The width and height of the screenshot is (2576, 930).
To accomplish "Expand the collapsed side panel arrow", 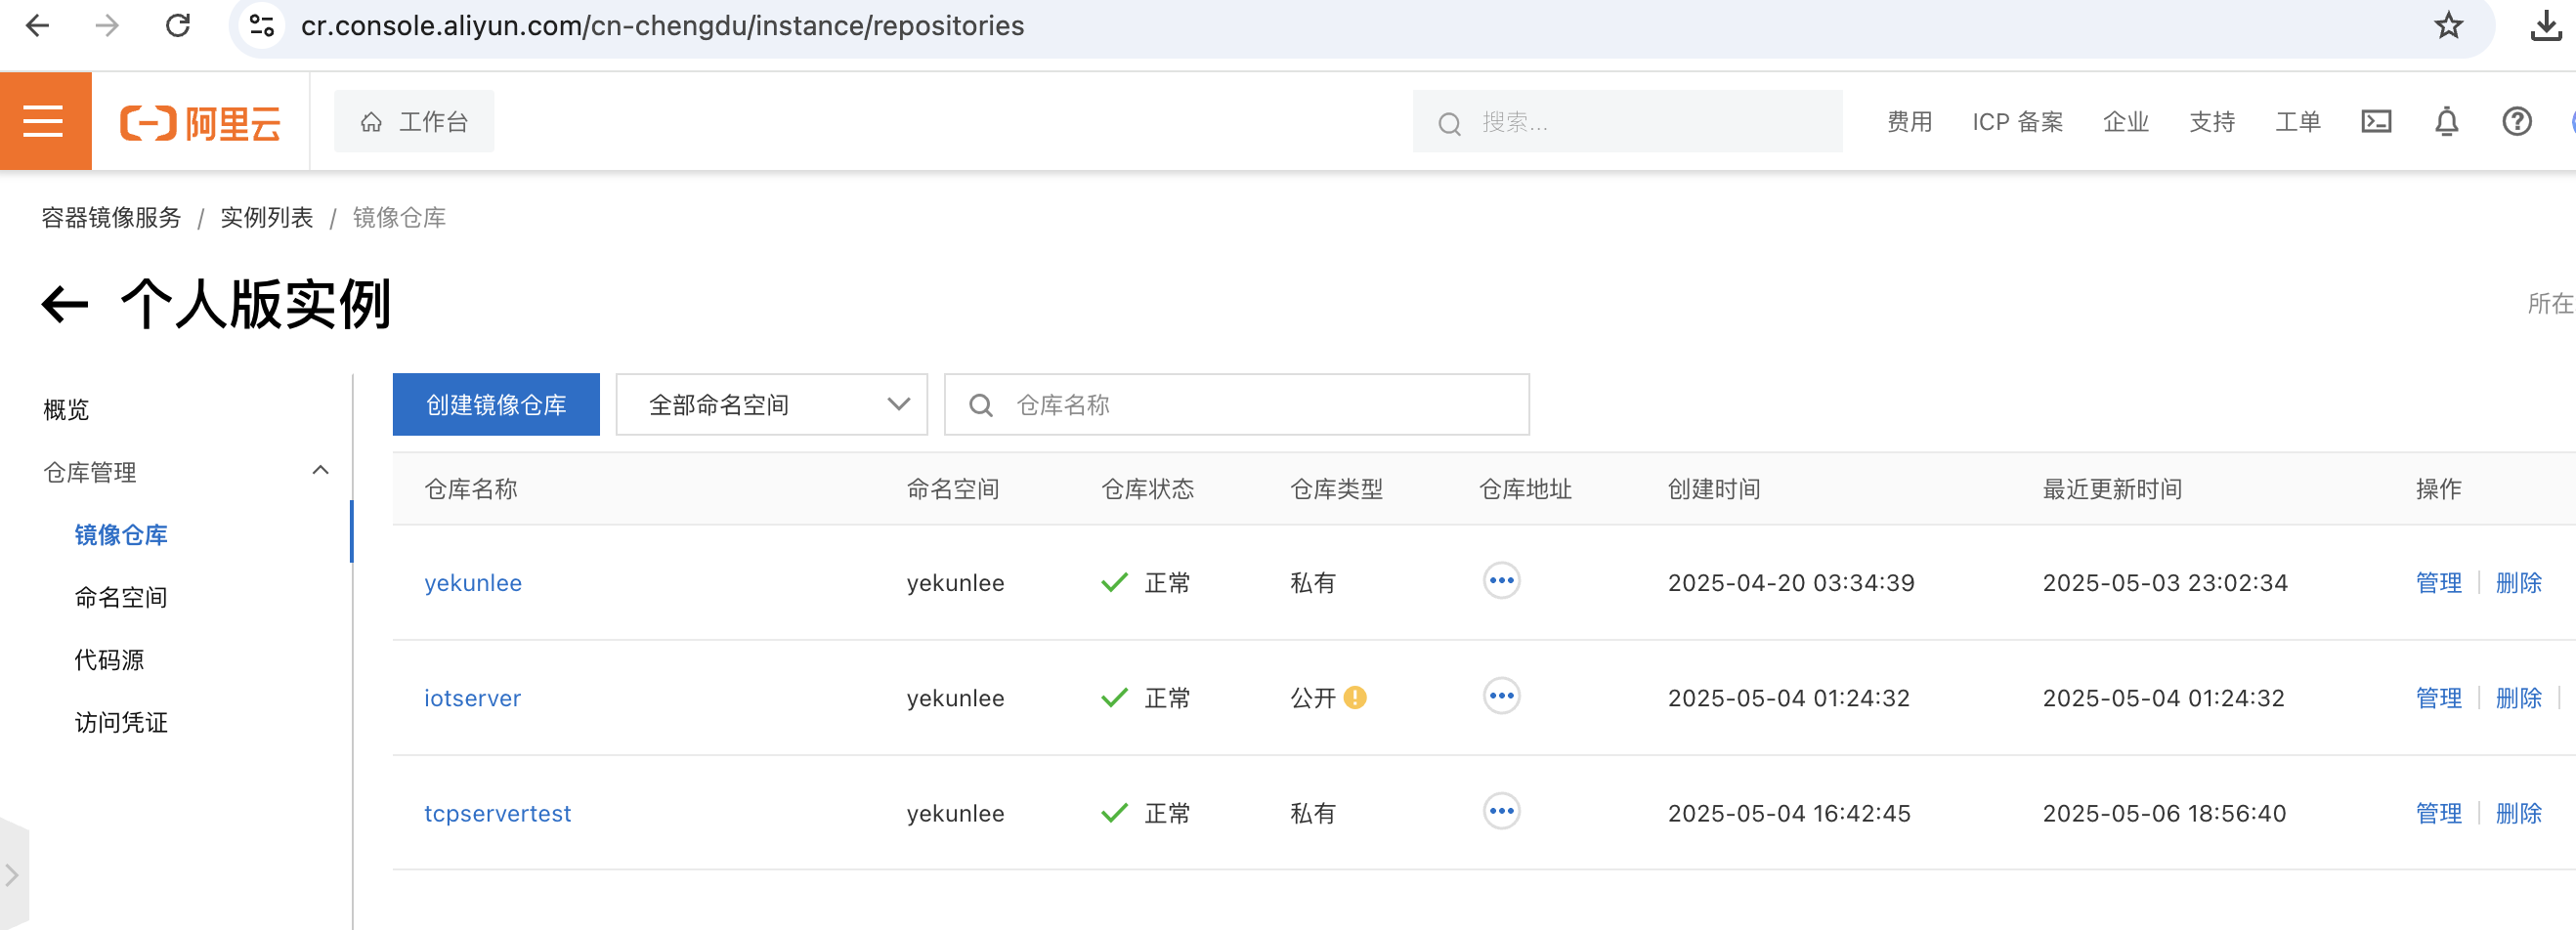I will pos(12,875).
